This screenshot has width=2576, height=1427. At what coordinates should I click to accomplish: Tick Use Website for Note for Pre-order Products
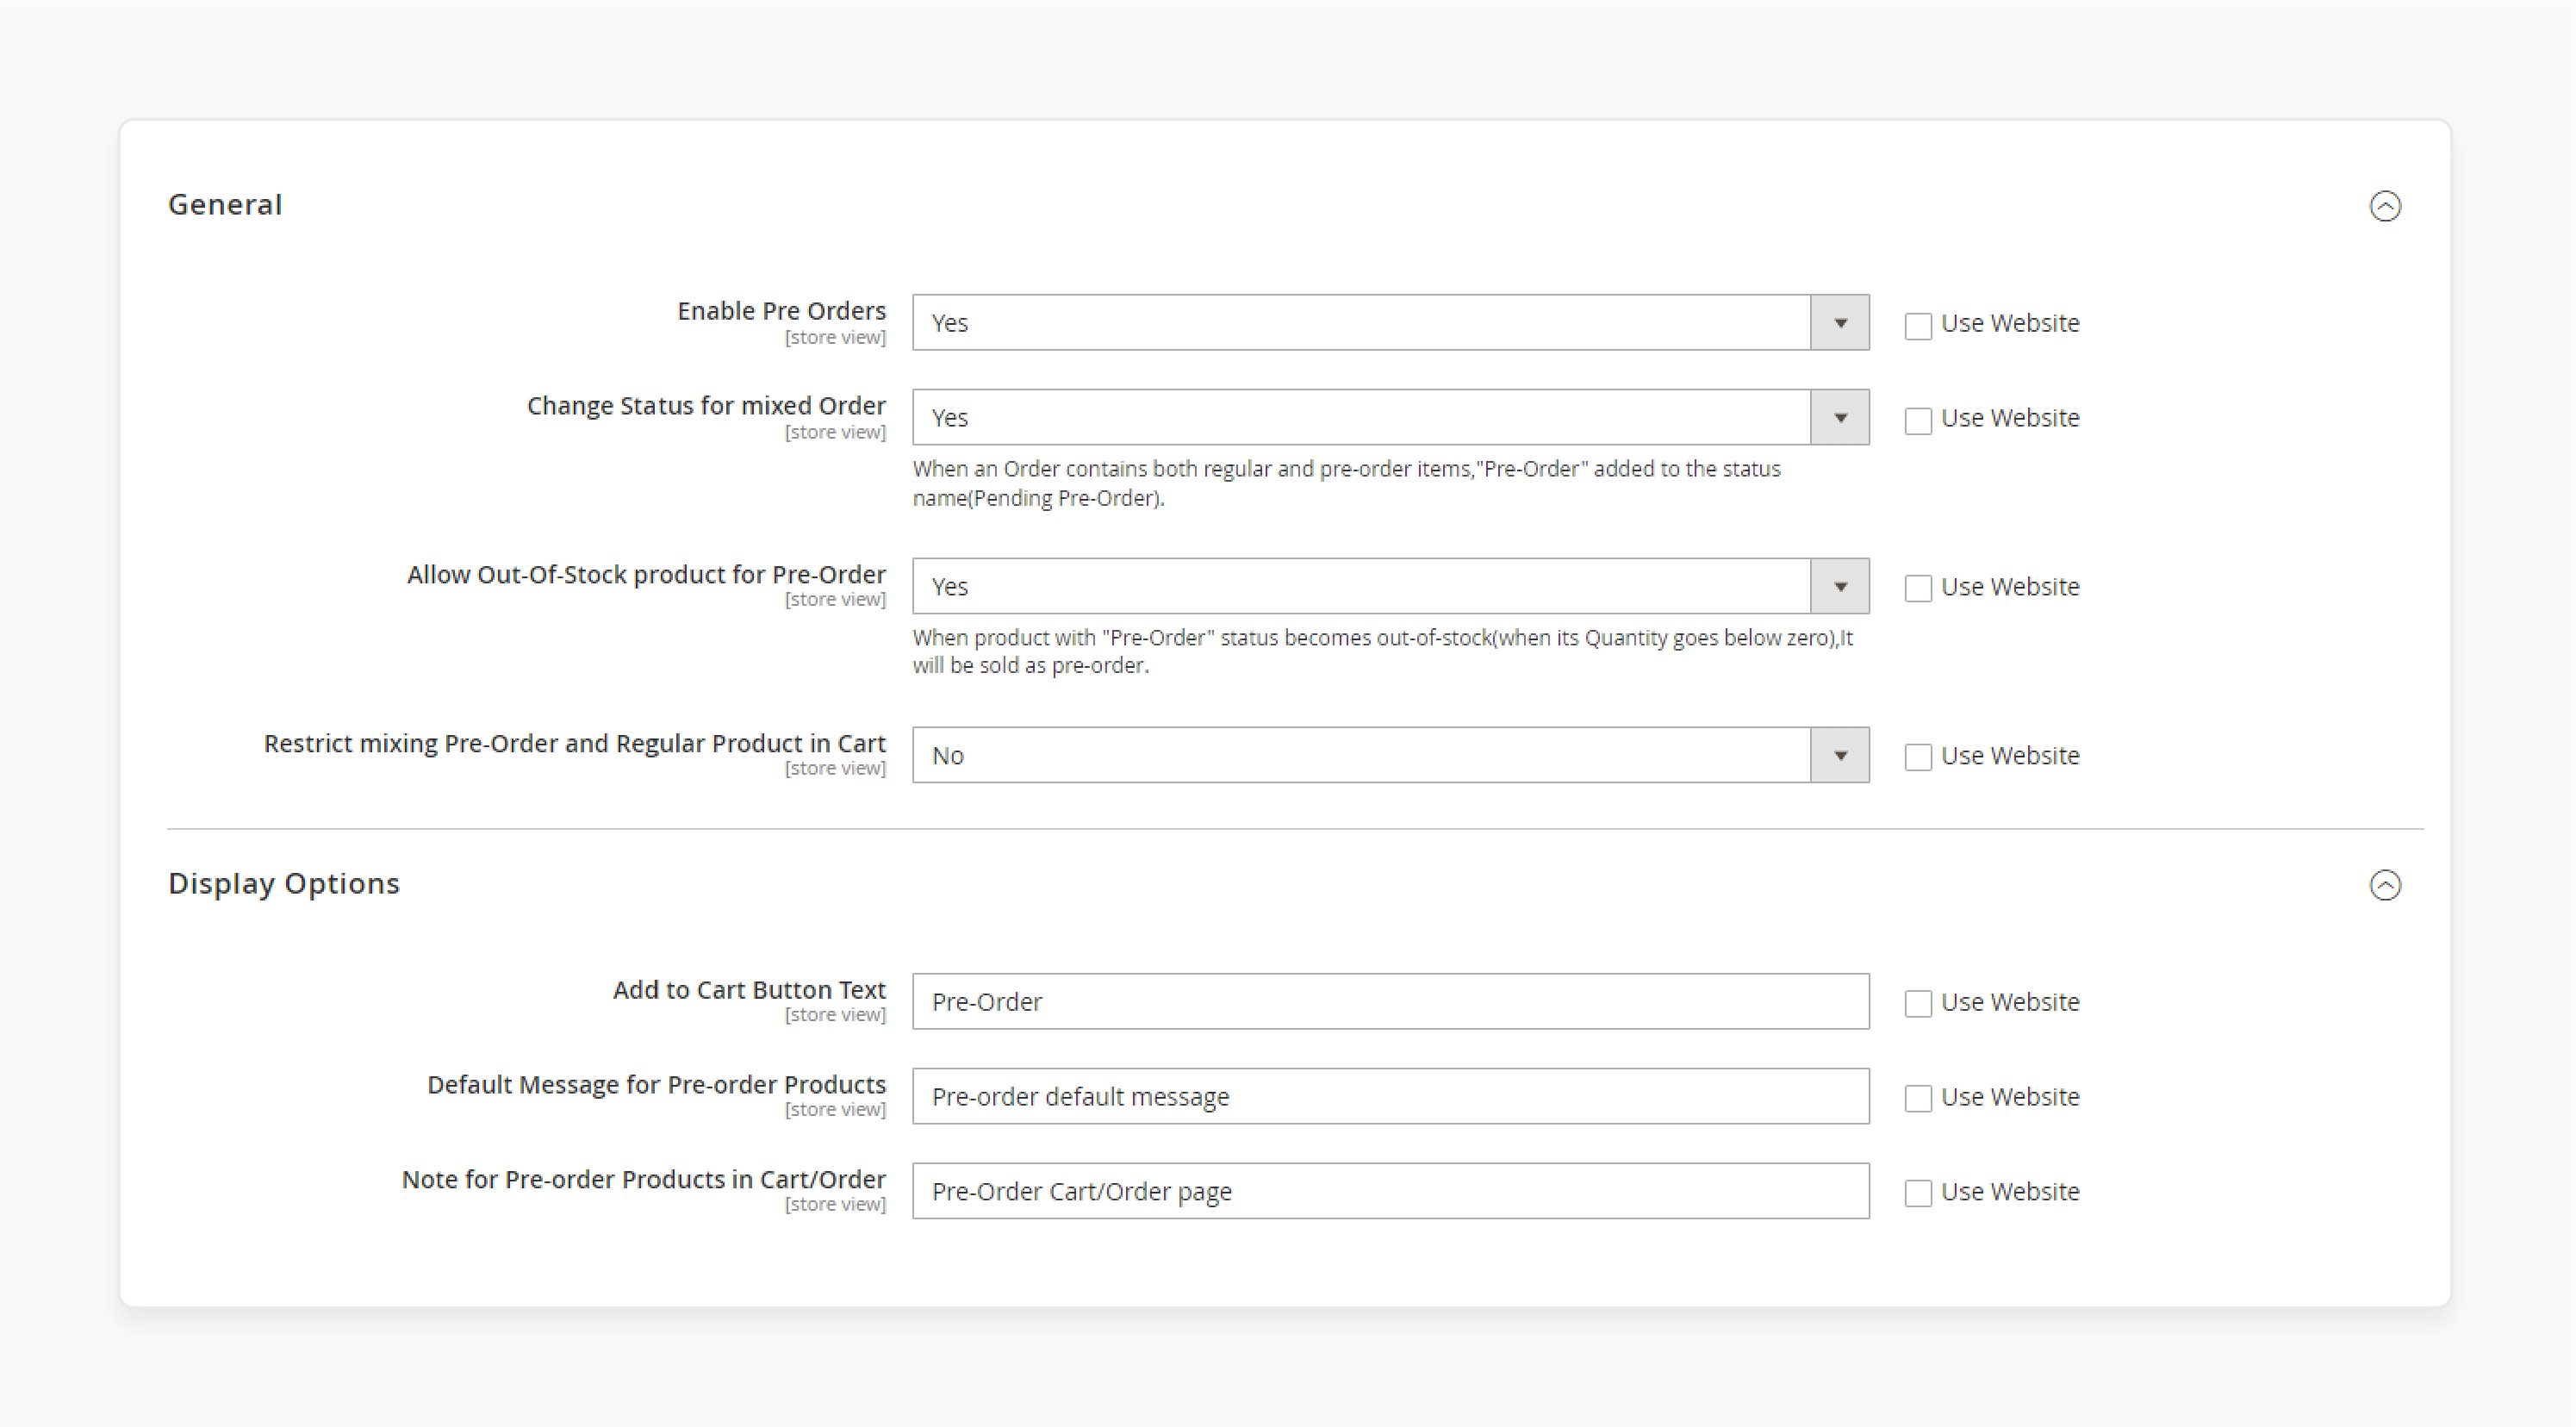(x=1917, y=1194)
